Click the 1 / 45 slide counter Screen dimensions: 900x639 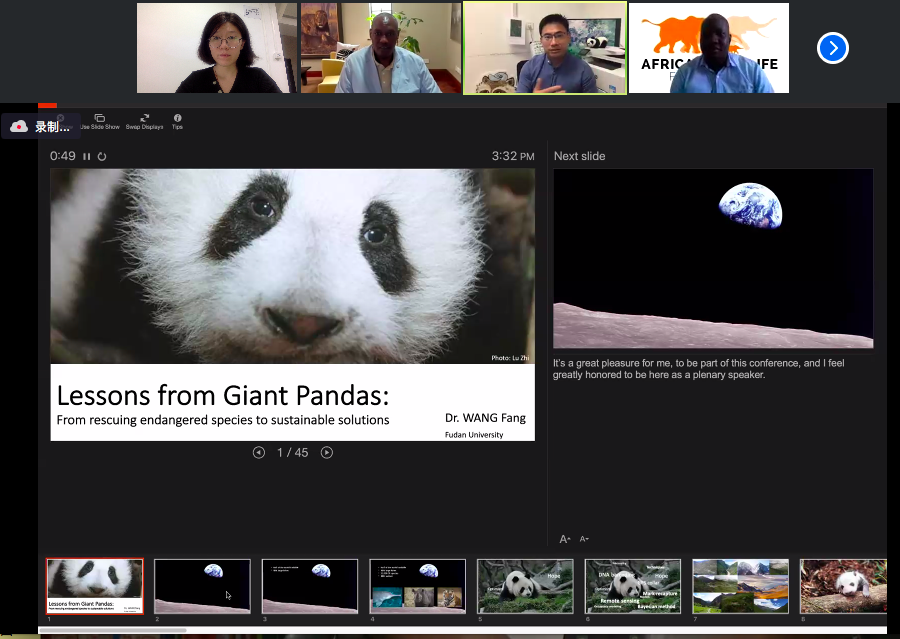tap(293, 452)
